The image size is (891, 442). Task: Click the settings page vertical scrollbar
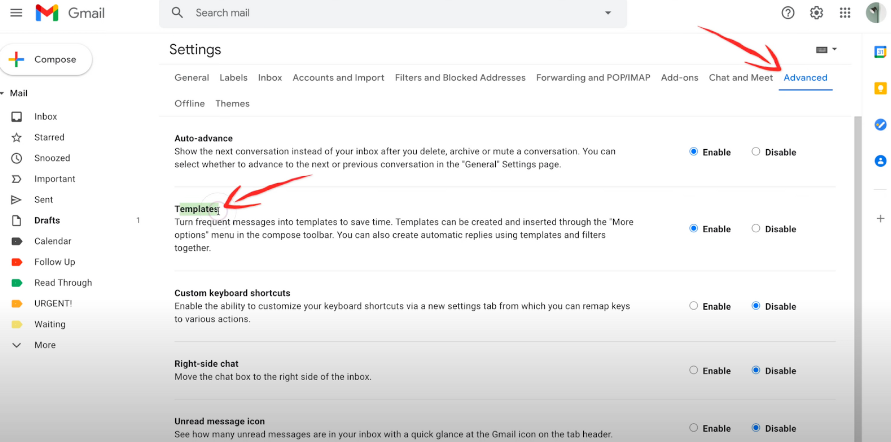pyautogui.click(x=857, y=278)
